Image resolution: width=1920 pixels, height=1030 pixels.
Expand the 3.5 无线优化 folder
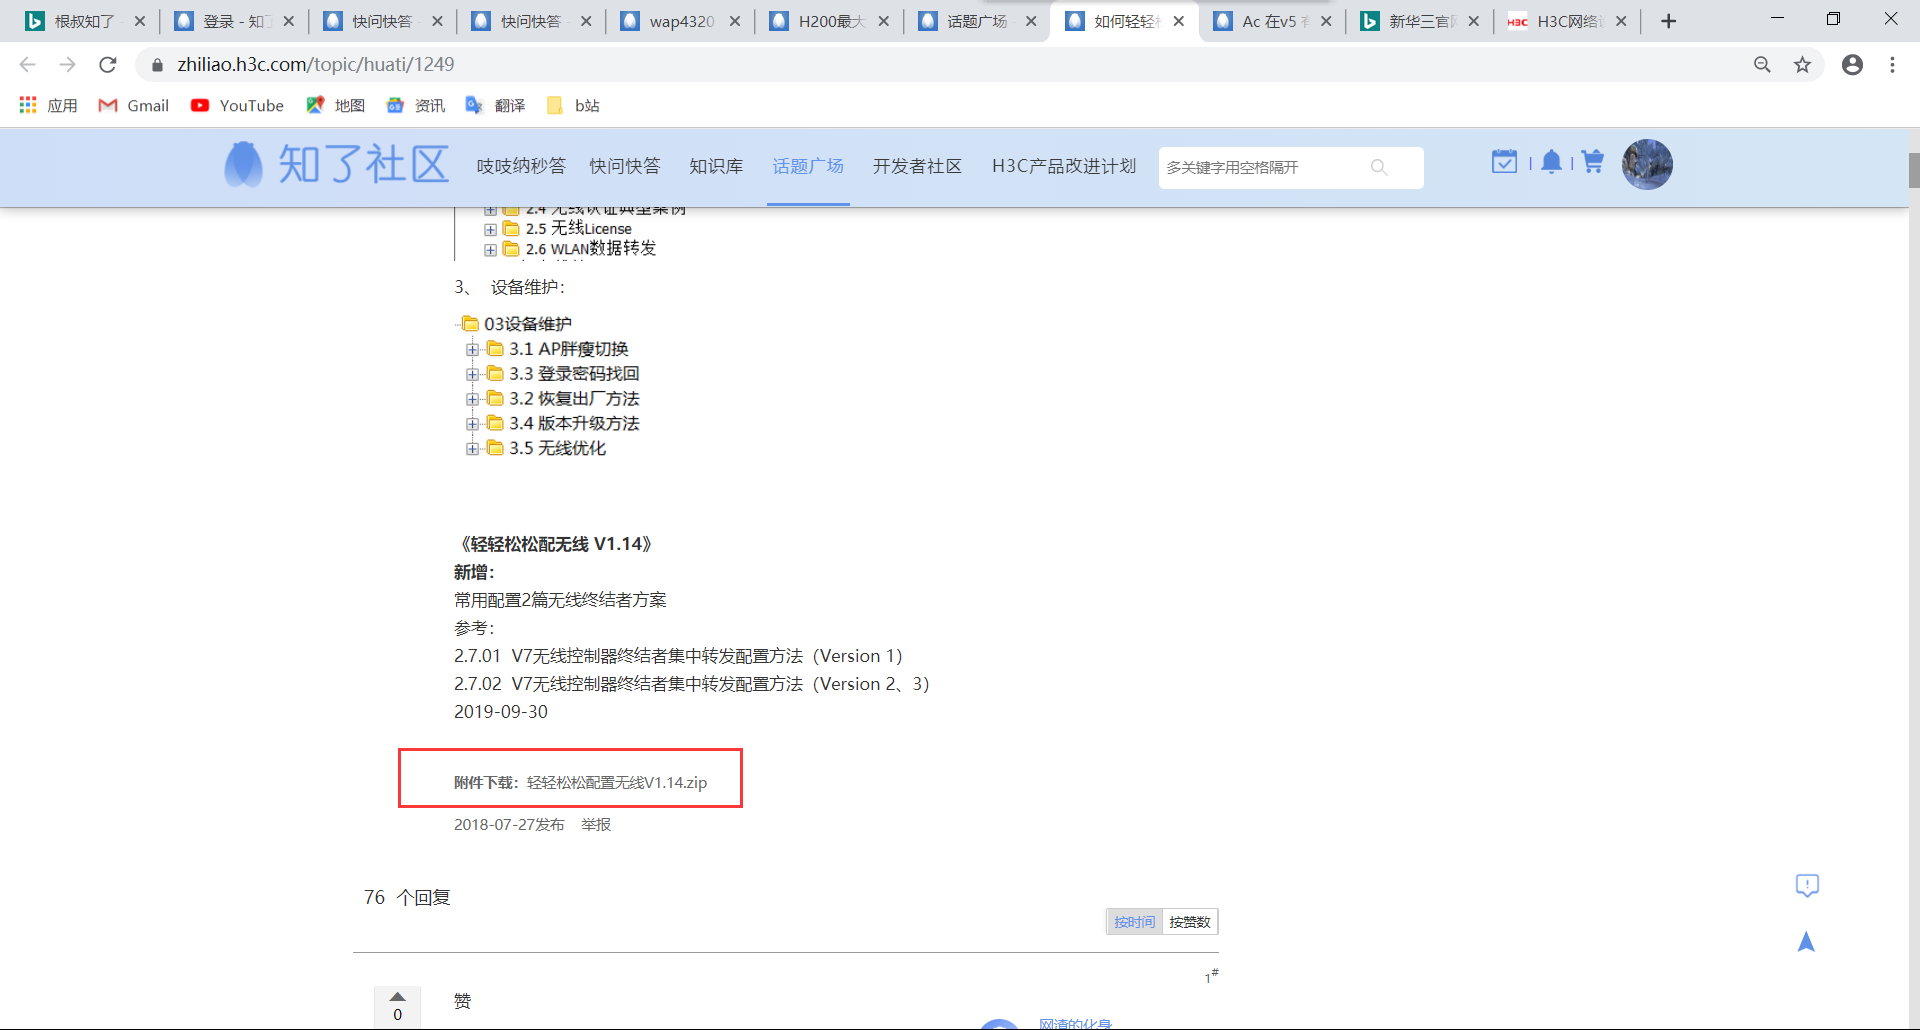coord(472,449)
